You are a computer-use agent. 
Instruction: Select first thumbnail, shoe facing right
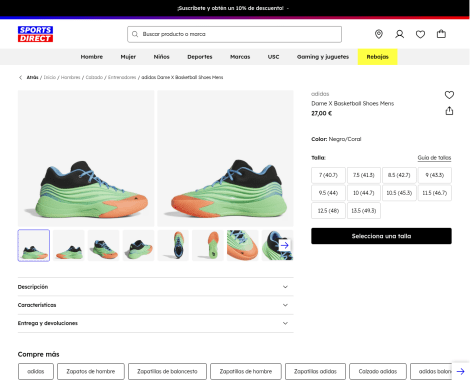(x=34, y=245)
